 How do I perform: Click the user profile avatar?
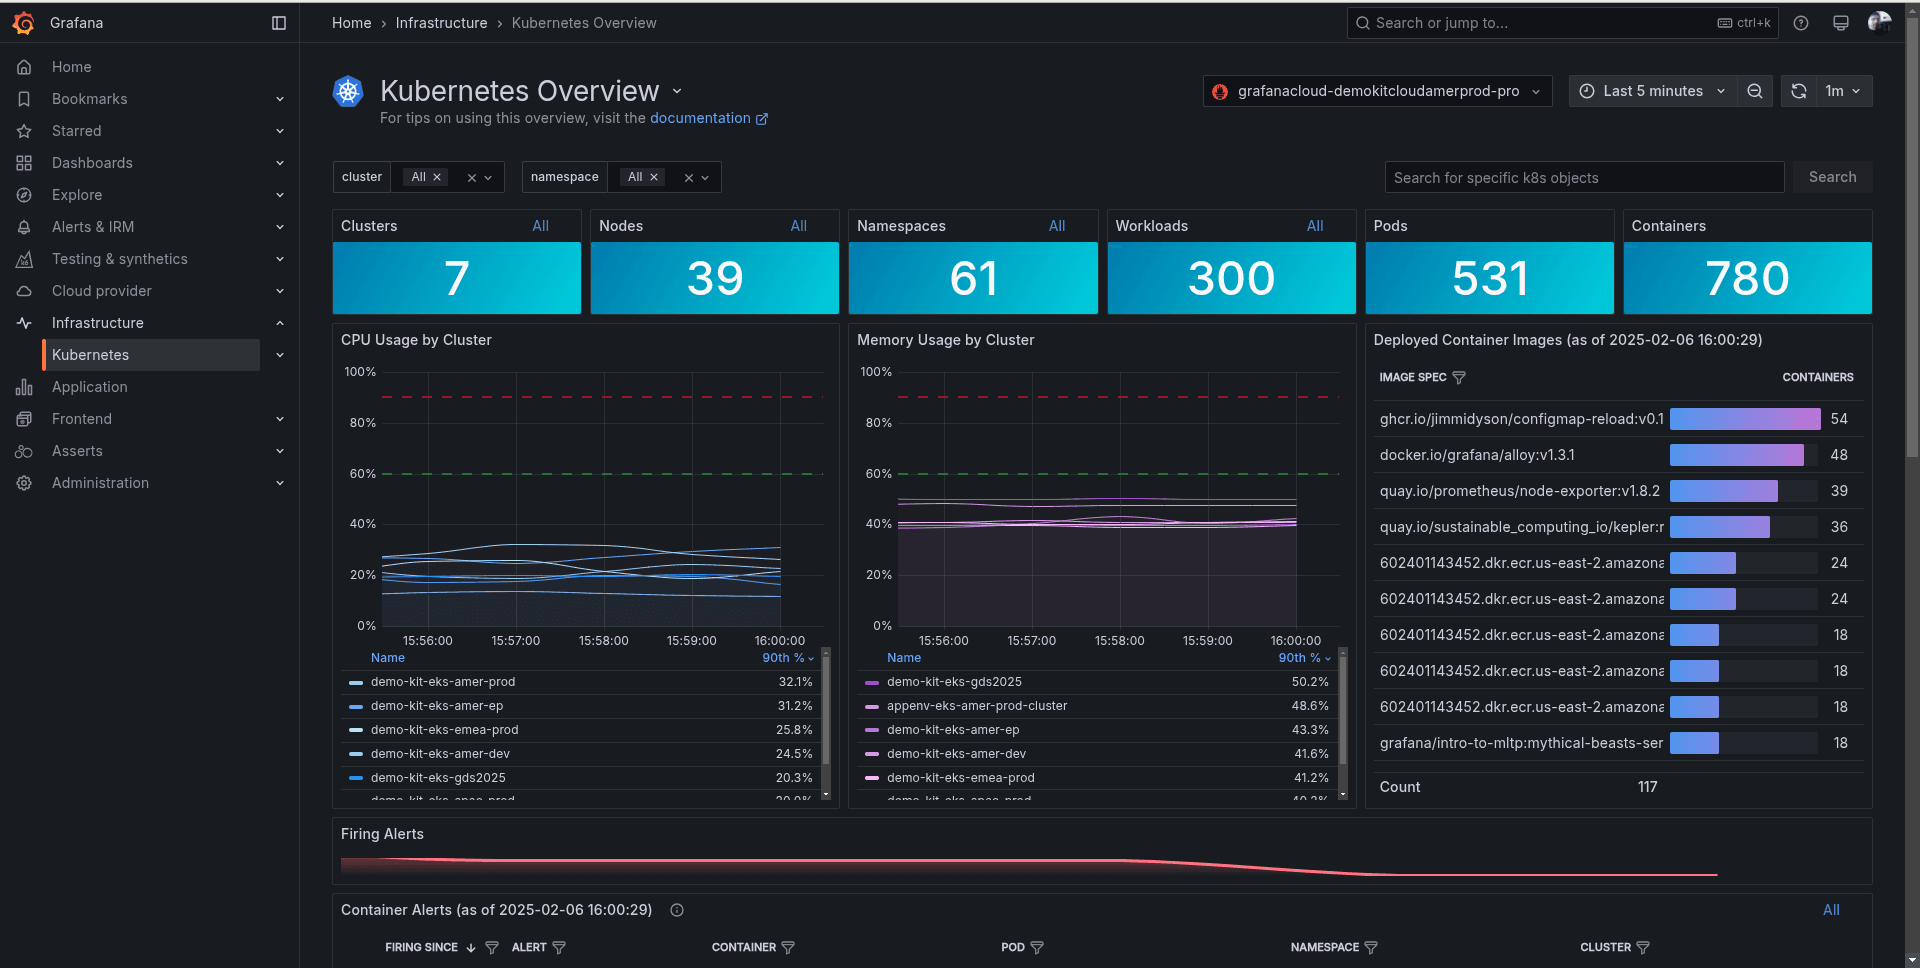click(x=1878, y=22)
